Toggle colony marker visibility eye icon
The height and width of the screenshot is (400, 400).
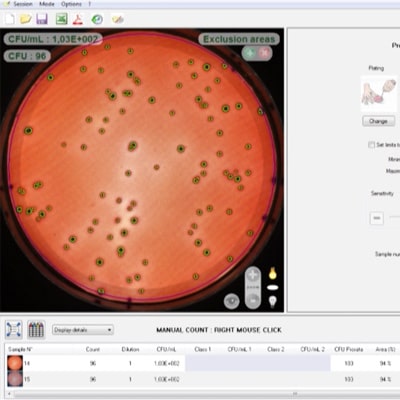[232, 301]
